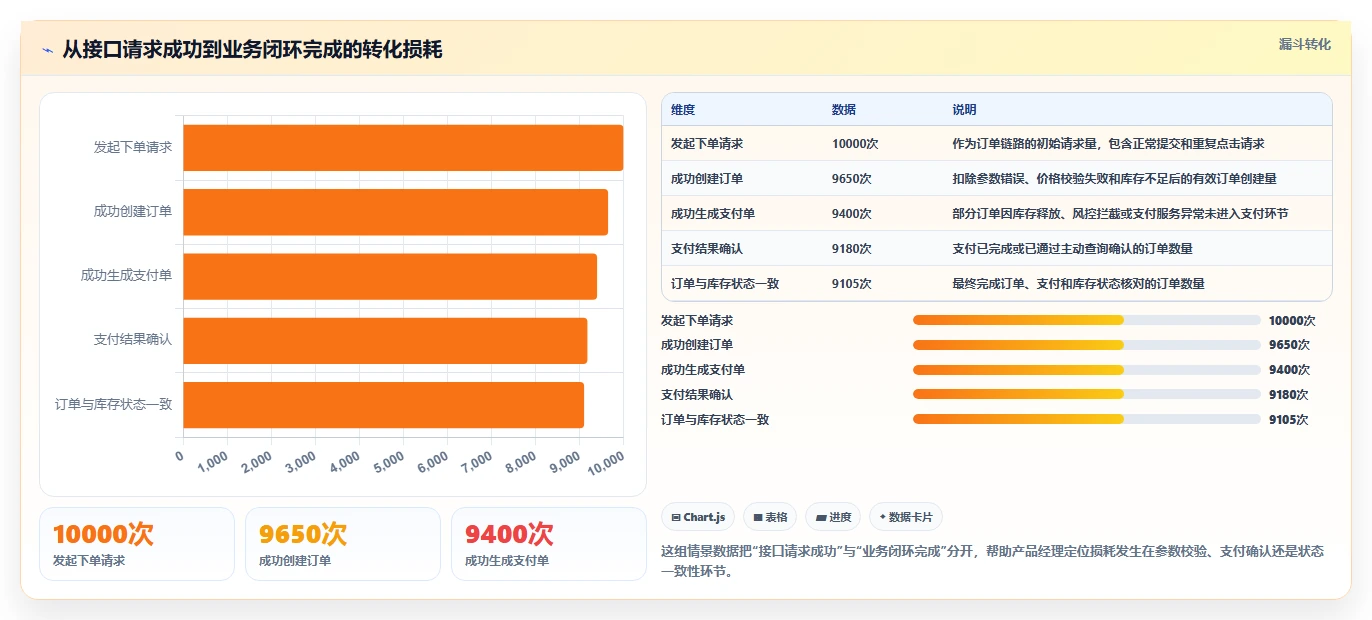
Task: Click 成功生成支付单 caption under the 9400次 card
Action: pos(507,561)
